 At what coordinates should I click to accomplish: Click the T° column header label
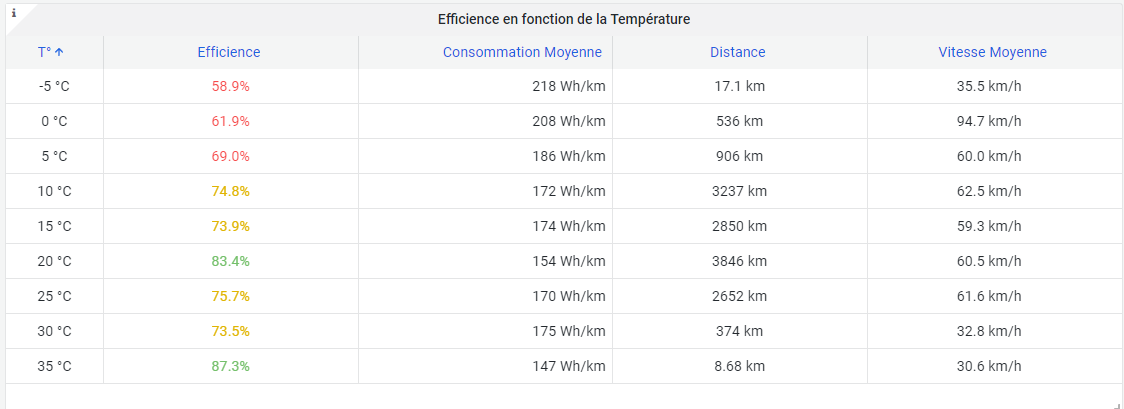44,52
